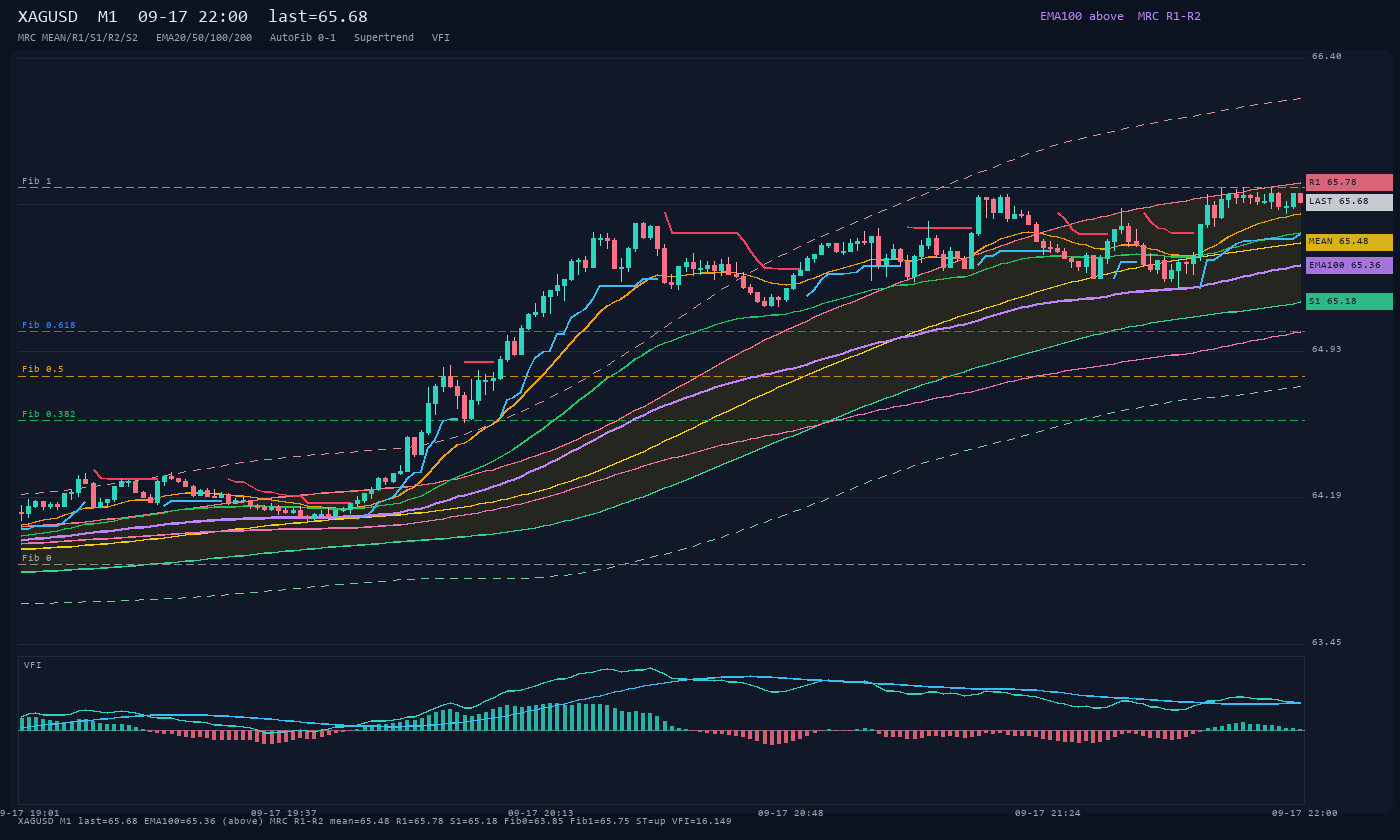Click the VFI label in the top legend
Viewport: 1400px width, 840px height.
[x=441, y=38]
